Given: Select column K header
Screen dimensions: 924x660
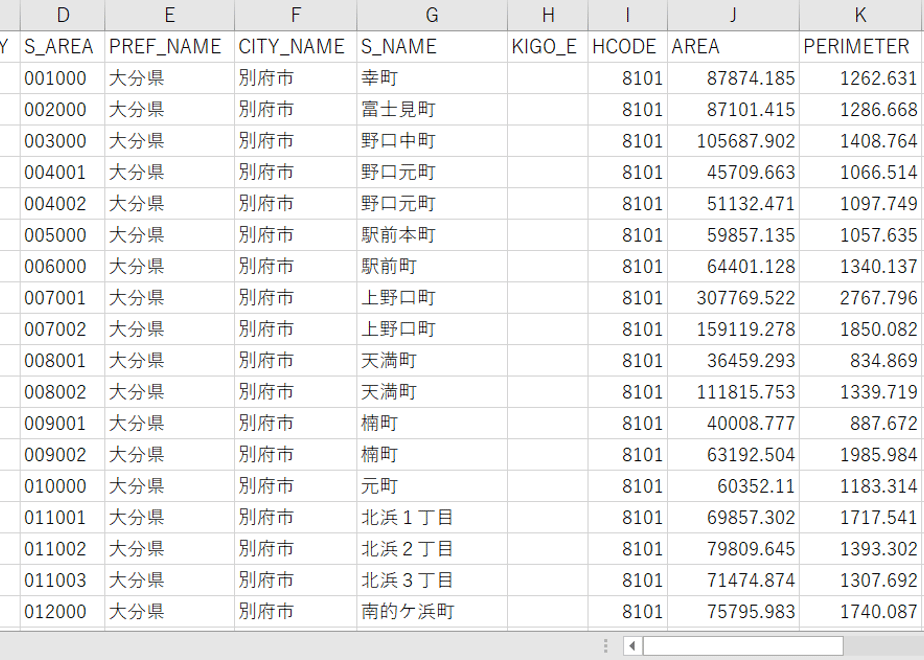Looking at the screenshot, I should (x=860, y=15).
